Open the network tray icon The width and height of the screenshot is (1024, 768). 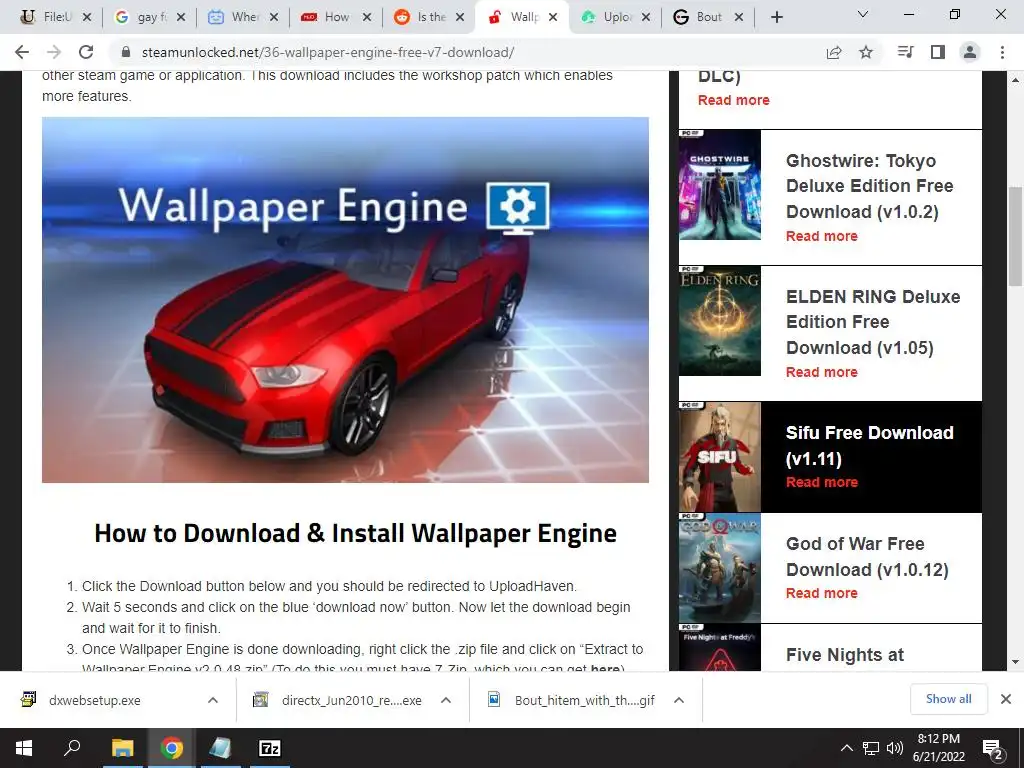(871, 748)
